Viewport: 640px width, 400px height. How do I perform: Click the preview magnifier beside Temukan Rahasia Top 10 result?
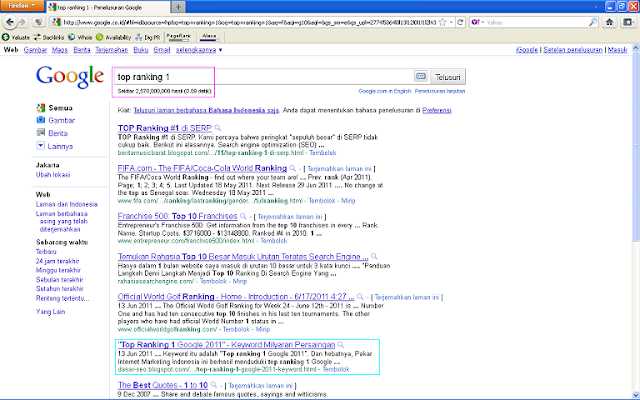tap(374, 257)
